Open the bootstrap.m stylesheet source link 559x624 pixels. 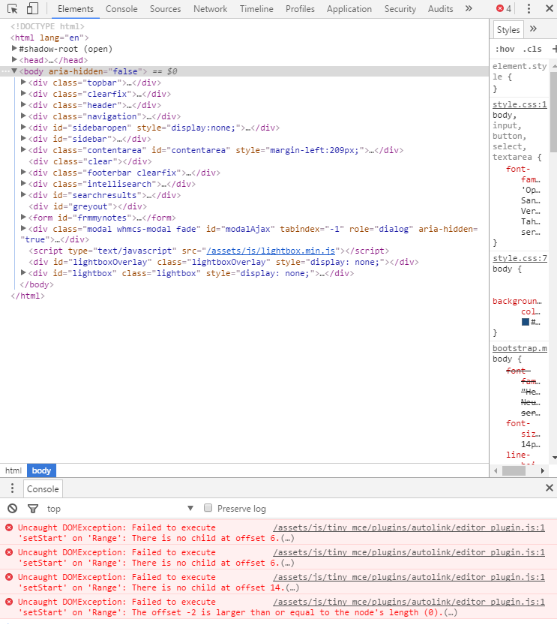[519, 348]
